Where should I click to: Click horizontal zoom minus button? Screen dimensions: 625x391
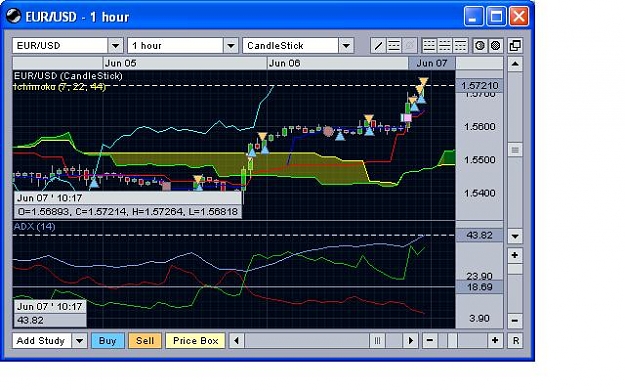click(x=430, y=340)
